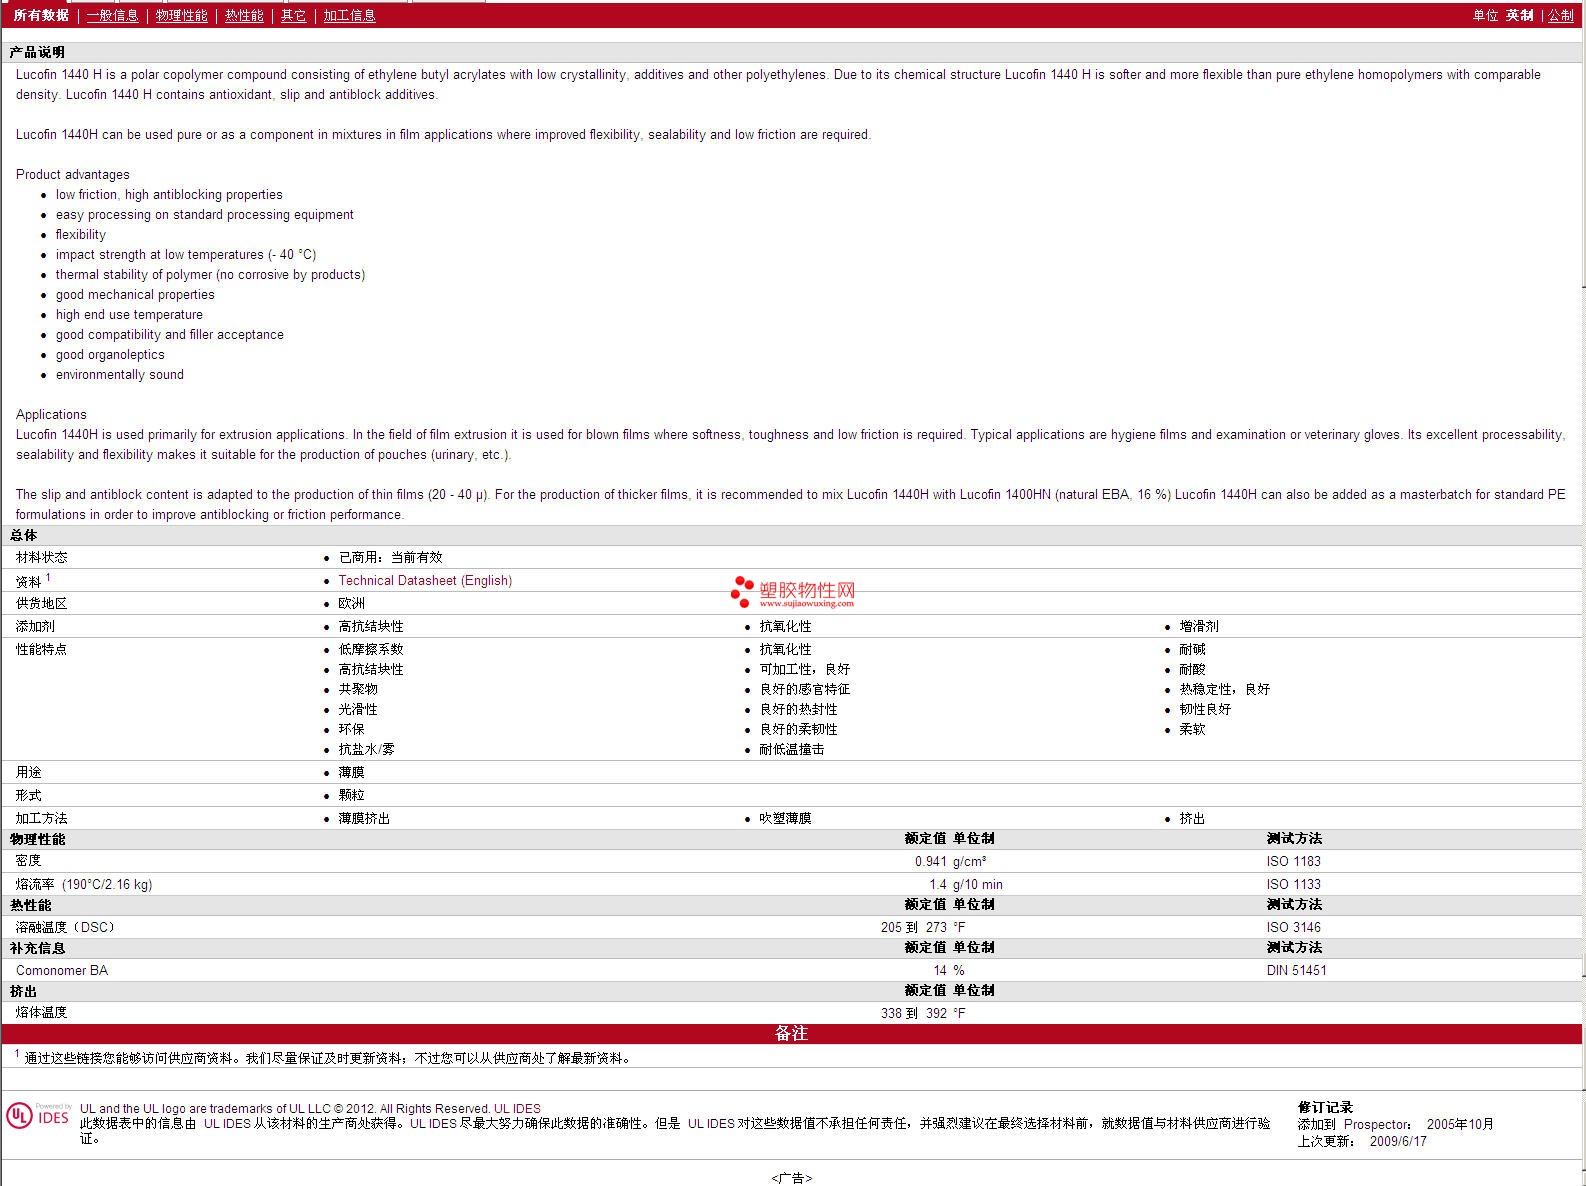Screen dimensions: 1586x1186
Task: Click the 14 % comonomer value
Action: click(949, 970)
